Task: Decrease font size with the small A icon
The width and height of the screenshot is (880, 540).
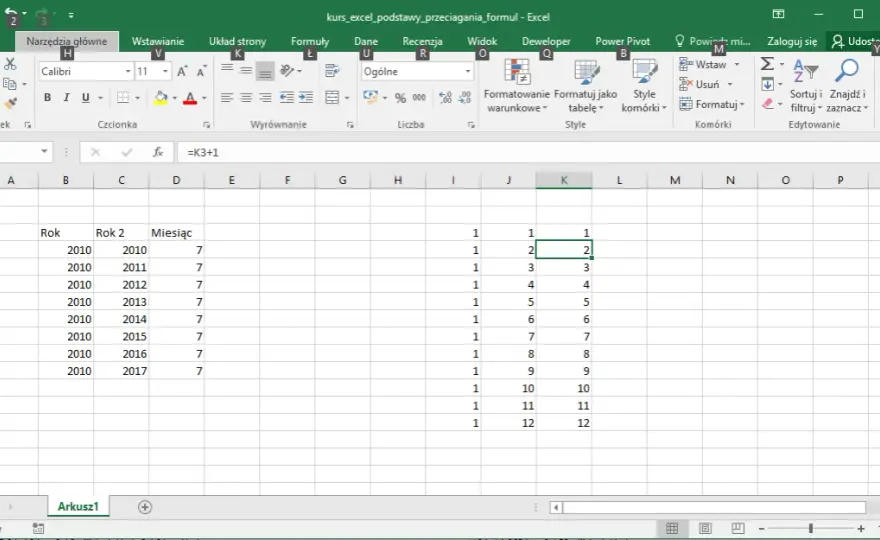Action: [201, 71]
